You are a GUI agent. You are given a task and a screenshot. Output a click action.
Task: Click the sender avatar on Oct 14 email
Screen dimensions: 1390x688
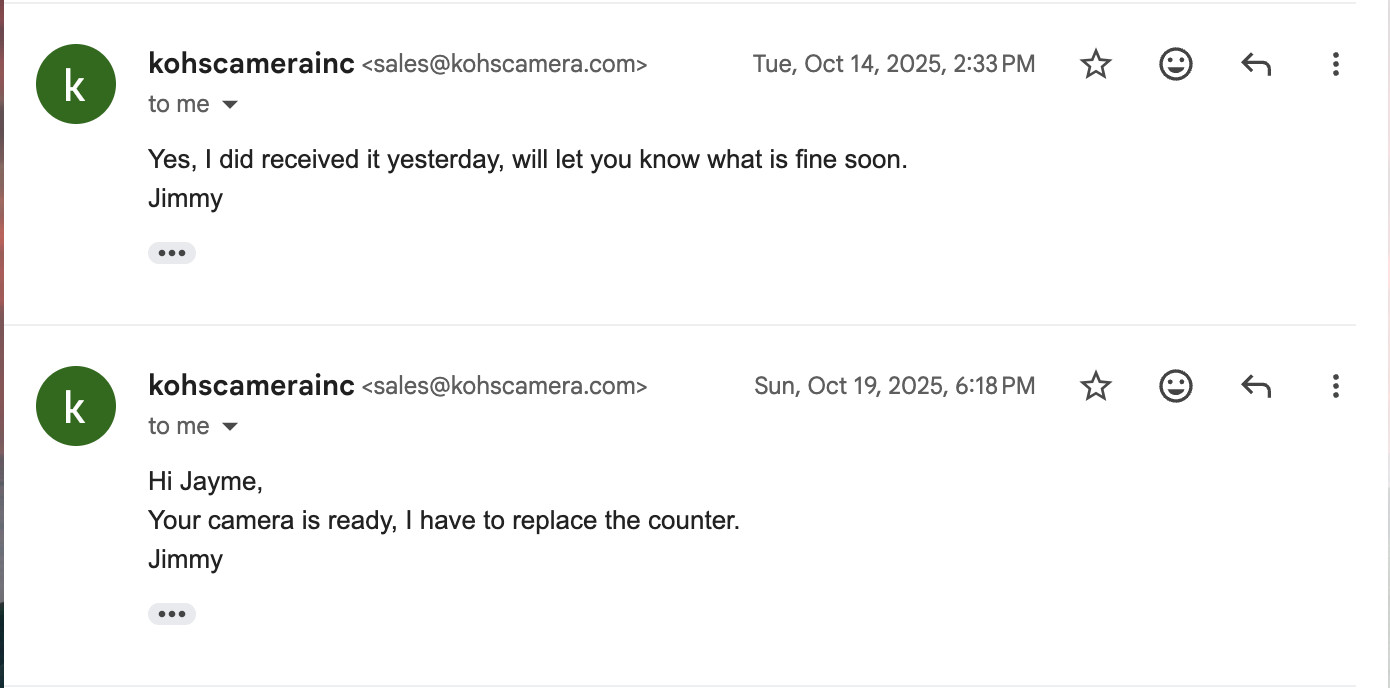pyautogui.click(x=75, y=84)
